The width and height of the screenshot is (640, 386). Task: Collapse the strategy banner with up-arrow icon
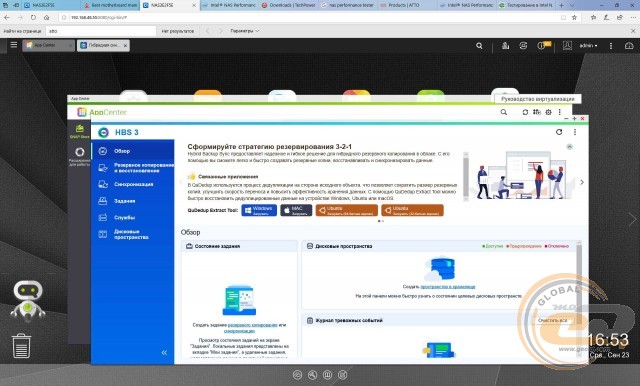point(570,146)
